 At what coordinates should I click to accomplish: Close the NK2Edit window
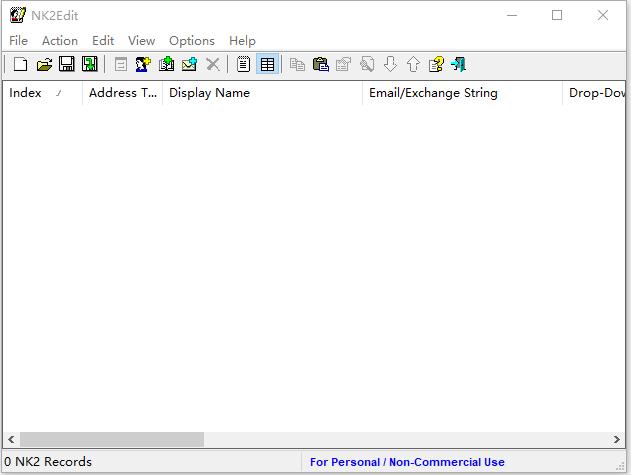tap(603, 15)
